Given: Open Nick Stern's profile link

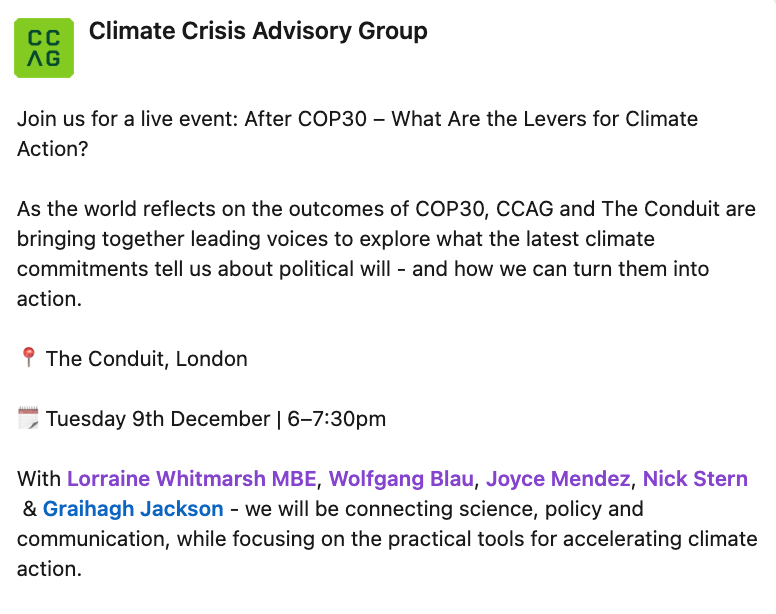Looking at the screenshot, I should (695, 479).
